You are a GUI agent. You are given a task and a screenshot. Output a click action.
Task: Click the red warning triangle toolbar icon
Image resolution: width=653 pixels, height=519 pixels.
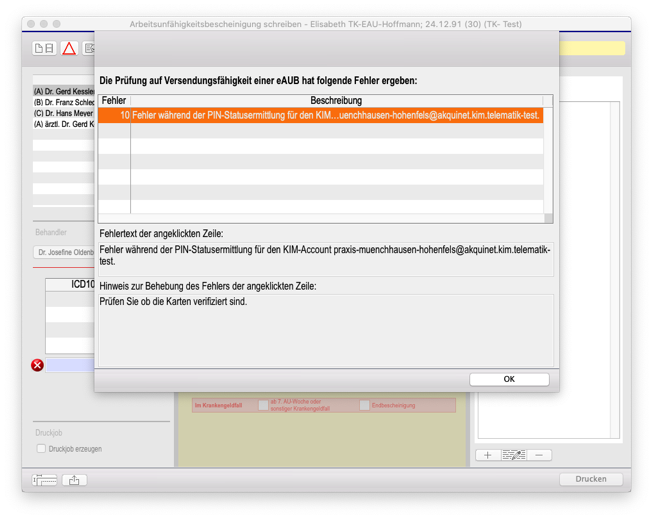pos(69,48)
